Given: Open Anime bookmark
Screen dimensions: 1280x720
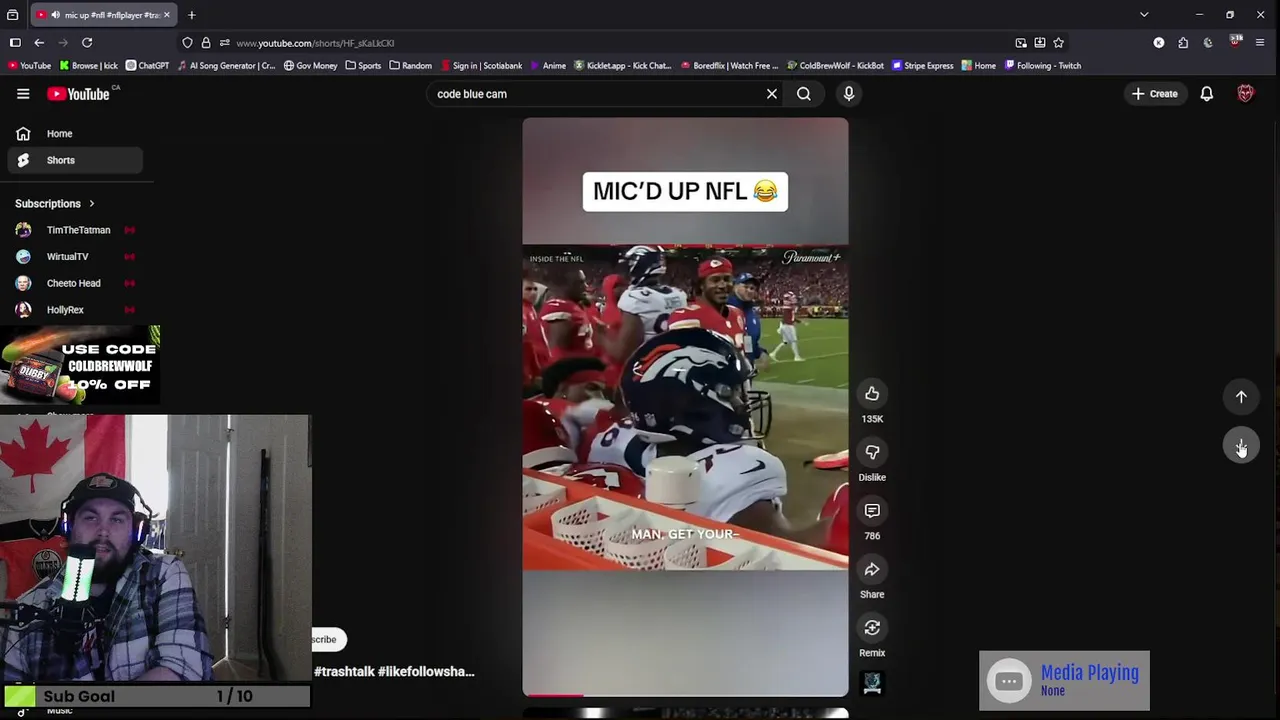Looking at the screenshot, I should [x=548, y=66].
